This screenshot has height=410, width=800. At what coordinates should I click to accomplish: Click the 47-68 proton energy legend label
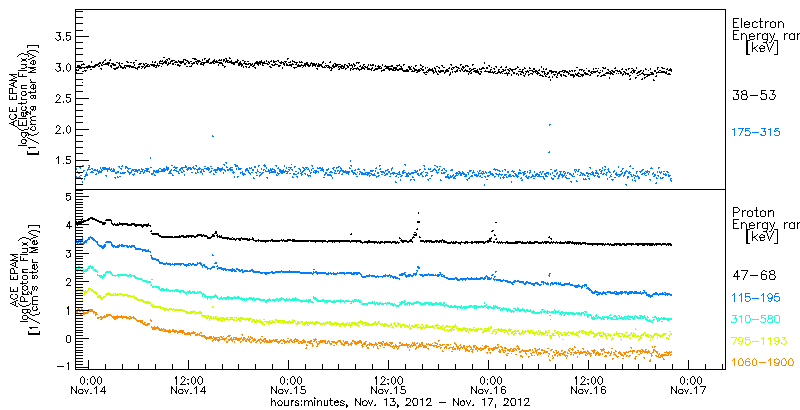(x=754, y=275)
